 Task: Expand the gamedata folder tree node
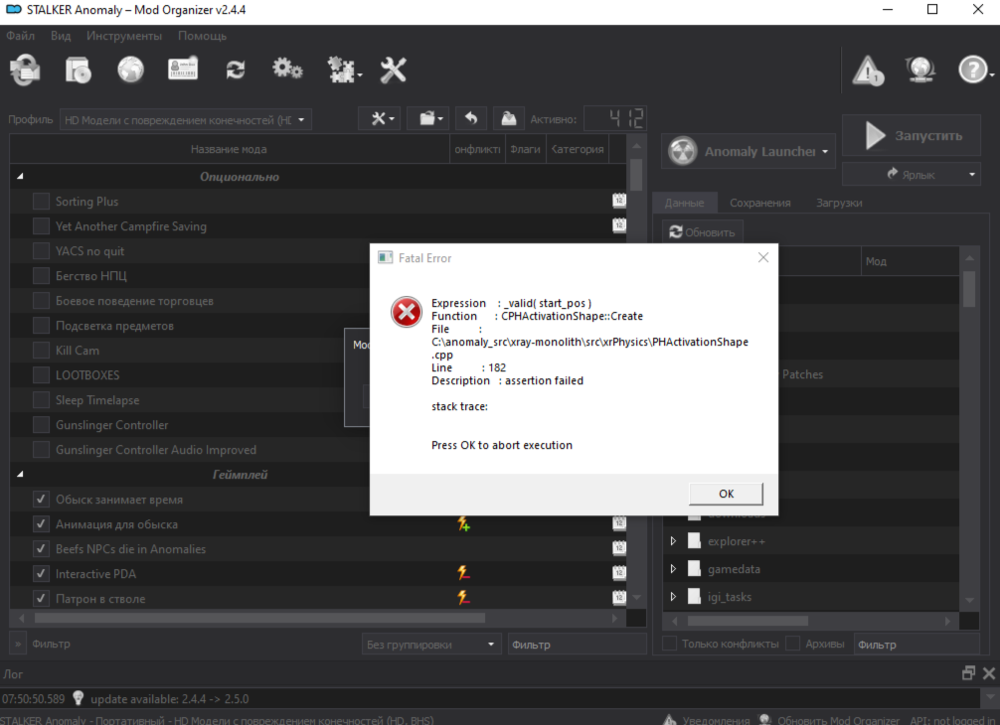coord(673,569)
